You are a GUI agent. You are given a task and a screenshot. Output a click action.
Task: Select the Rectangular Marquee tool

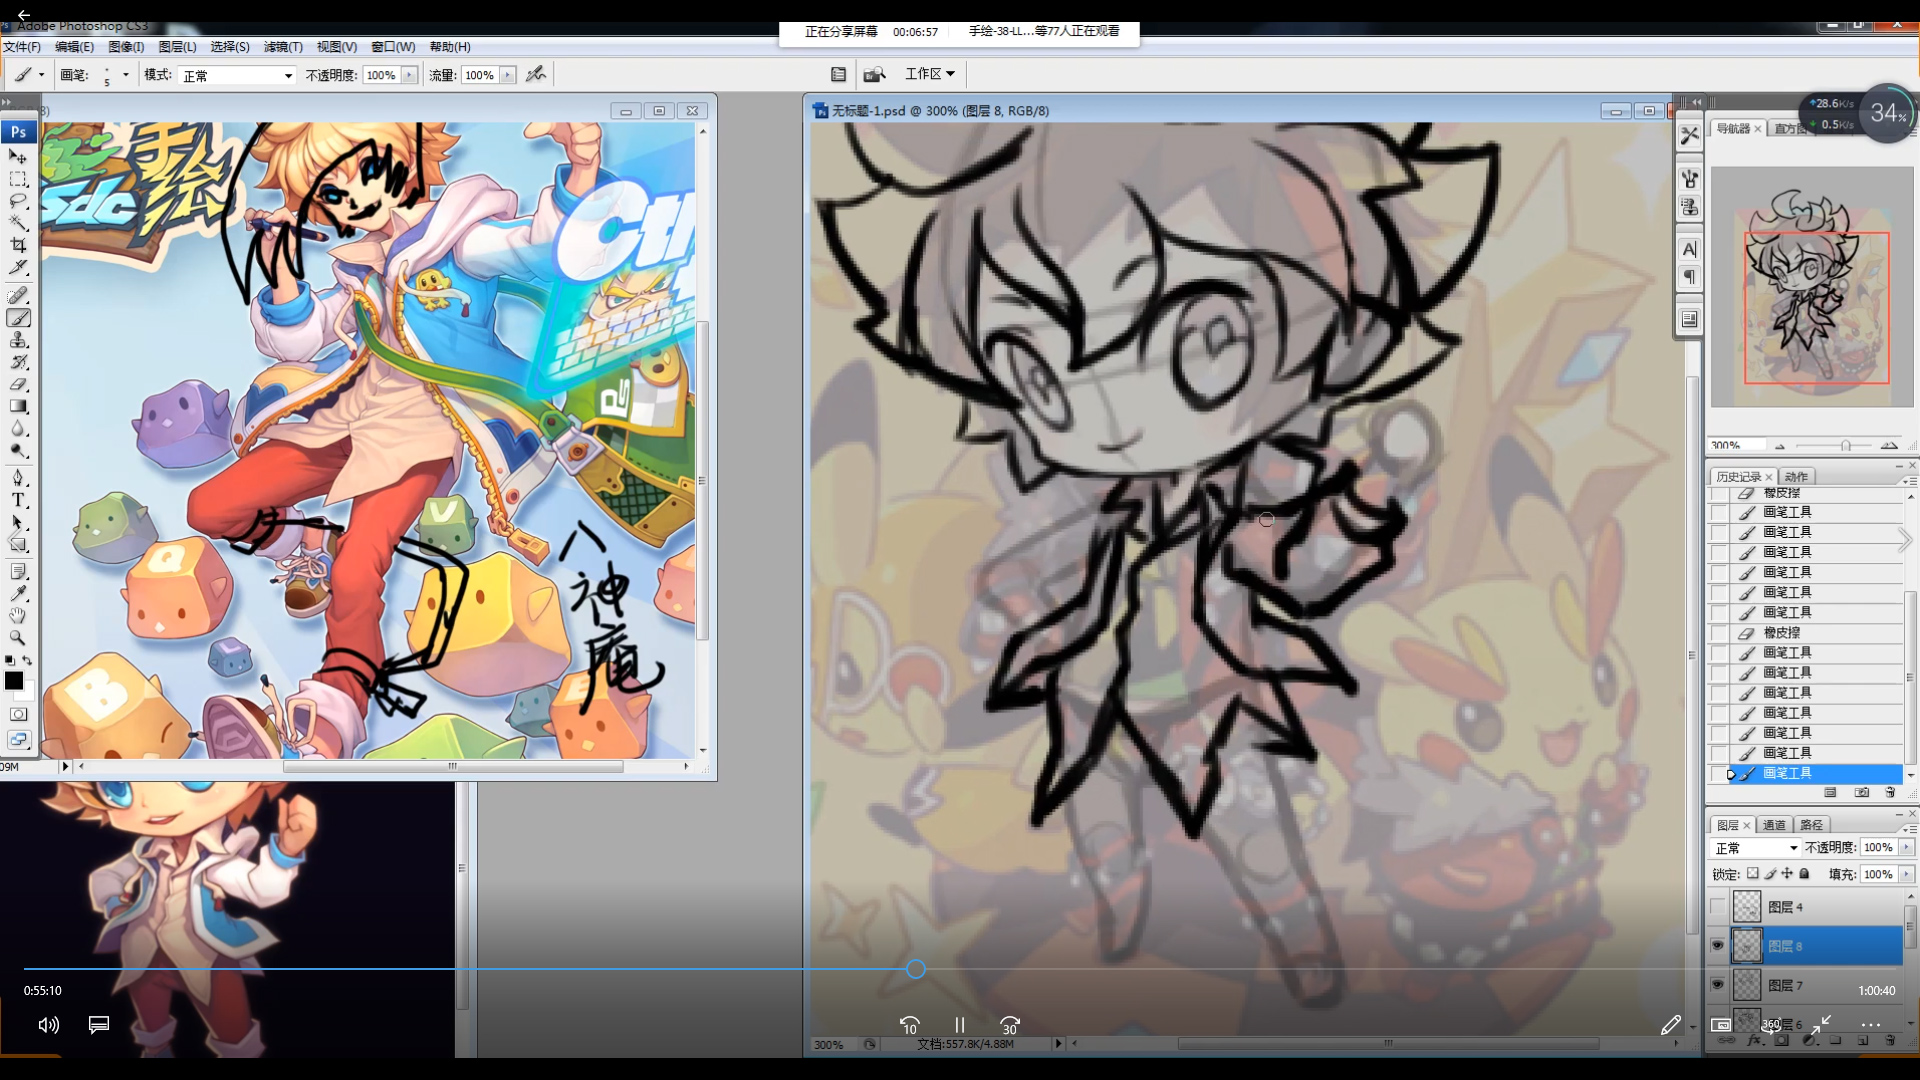pos(18,179)
